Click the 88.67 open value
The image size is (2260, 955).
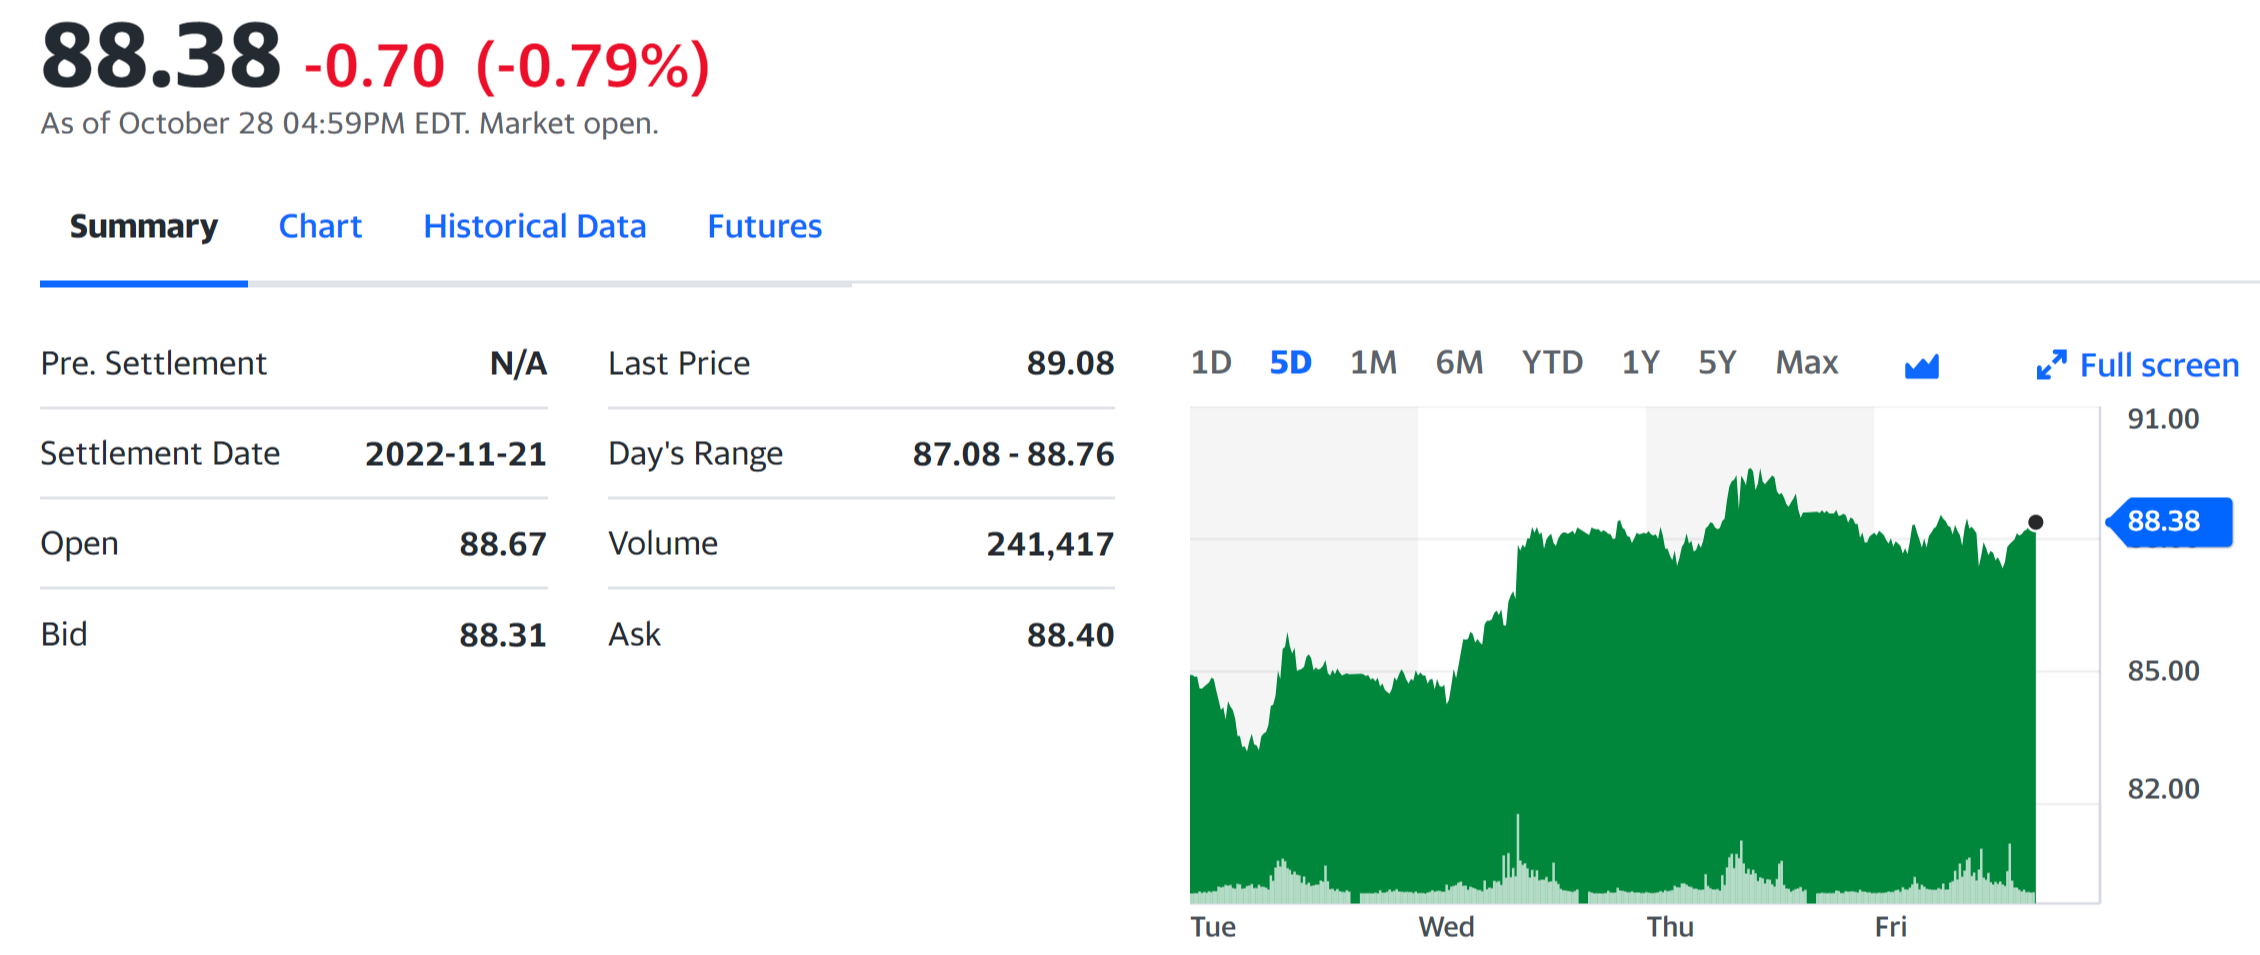pyautogui.click(x=503, y=545)
